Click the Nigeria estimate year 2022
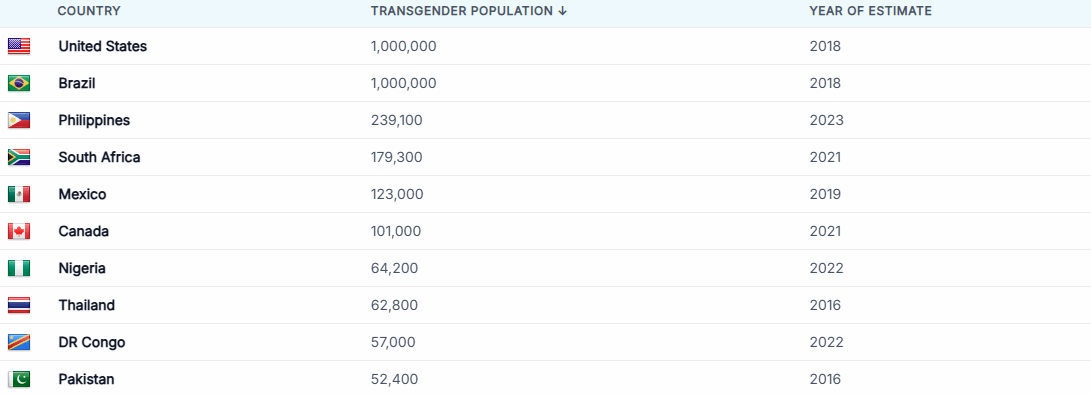This screenshot has height=395, width=1091. (x=827, y=268)
